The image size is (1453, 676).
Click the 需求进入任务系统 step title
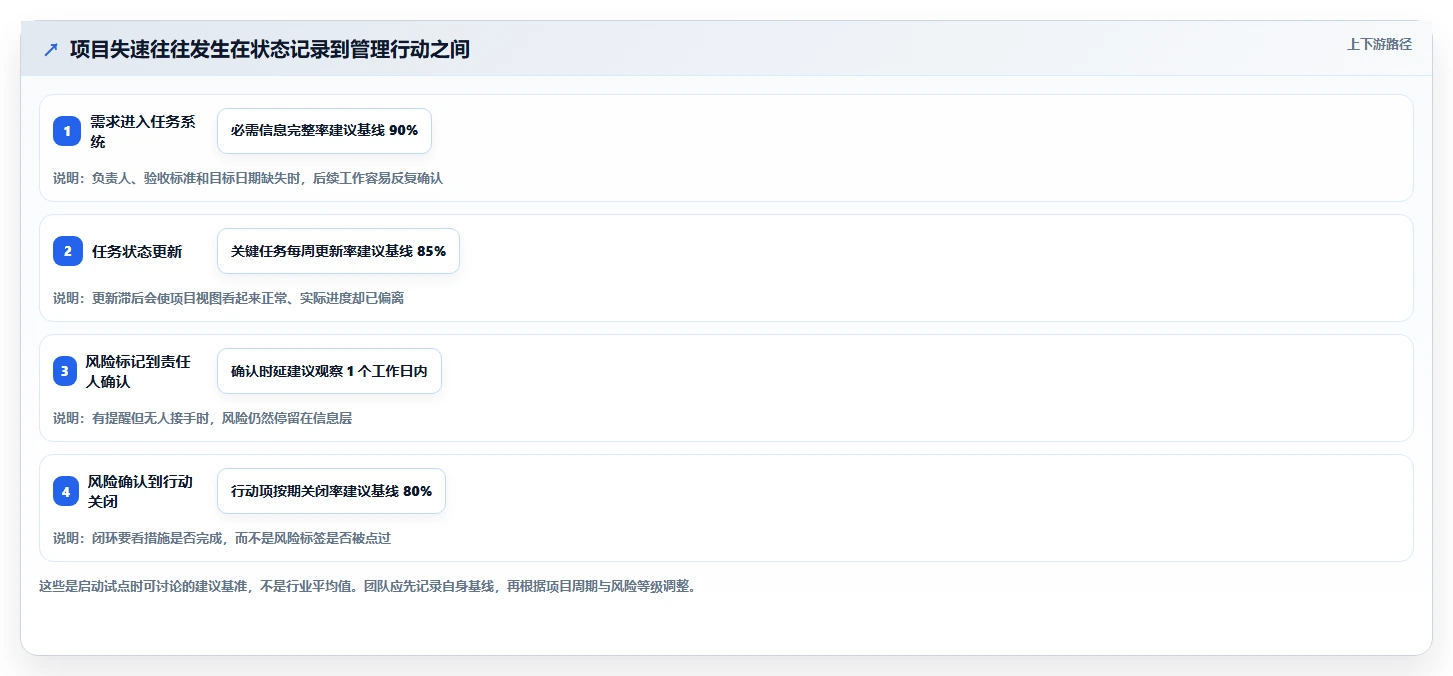[143, 131]
